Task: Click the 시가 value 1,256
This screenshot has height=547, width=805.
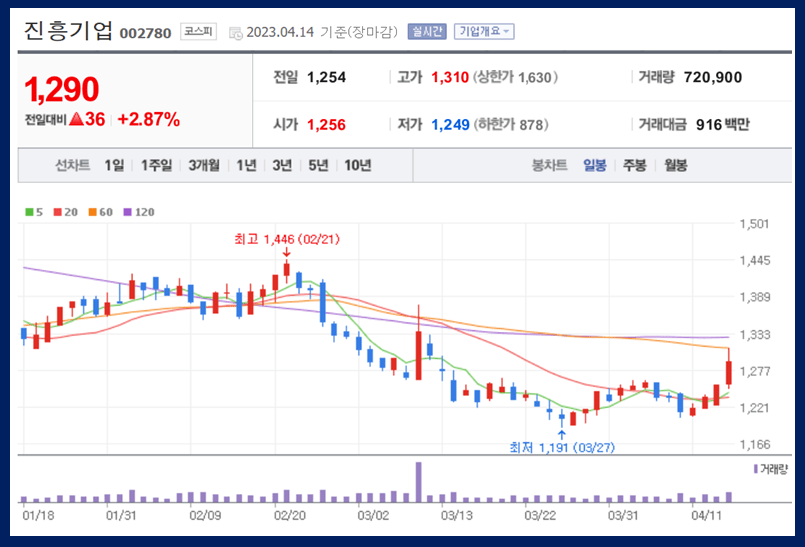Action: (x=327, y=124)
